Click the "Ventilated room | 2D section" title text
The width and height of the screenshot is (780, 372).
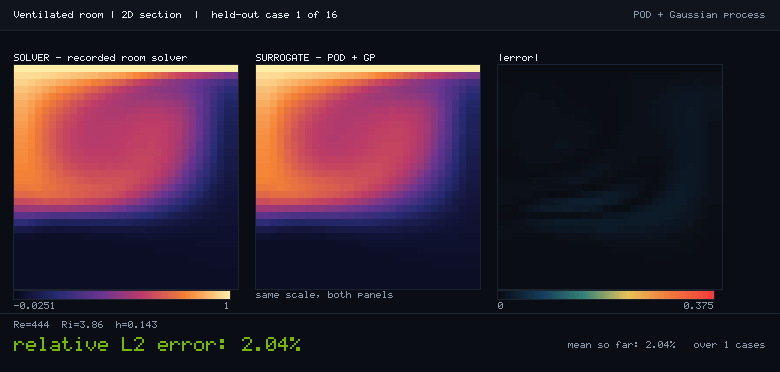point(98,15)
